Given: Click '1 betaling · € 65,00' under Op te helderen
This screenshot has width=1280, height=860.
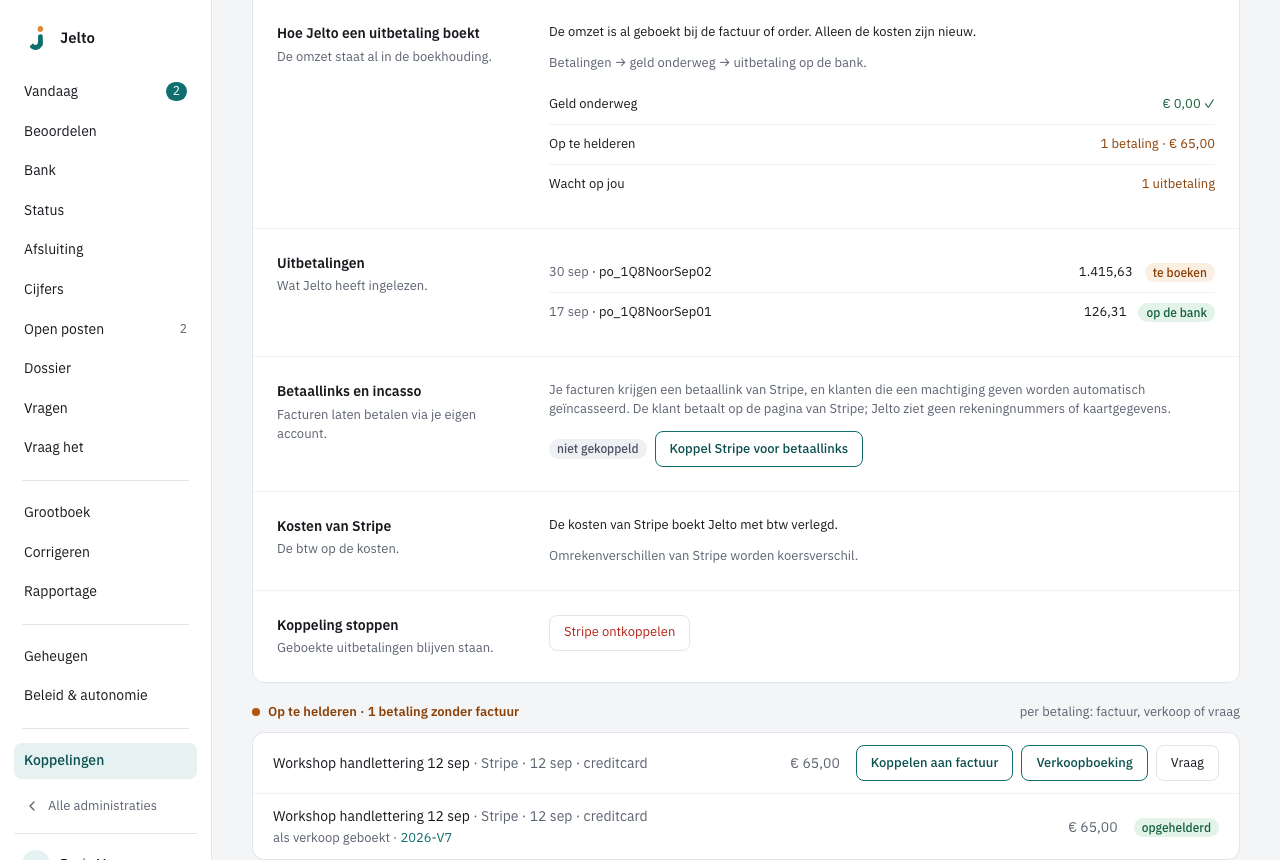Looking at the screenshot, I should [1157, 144].
